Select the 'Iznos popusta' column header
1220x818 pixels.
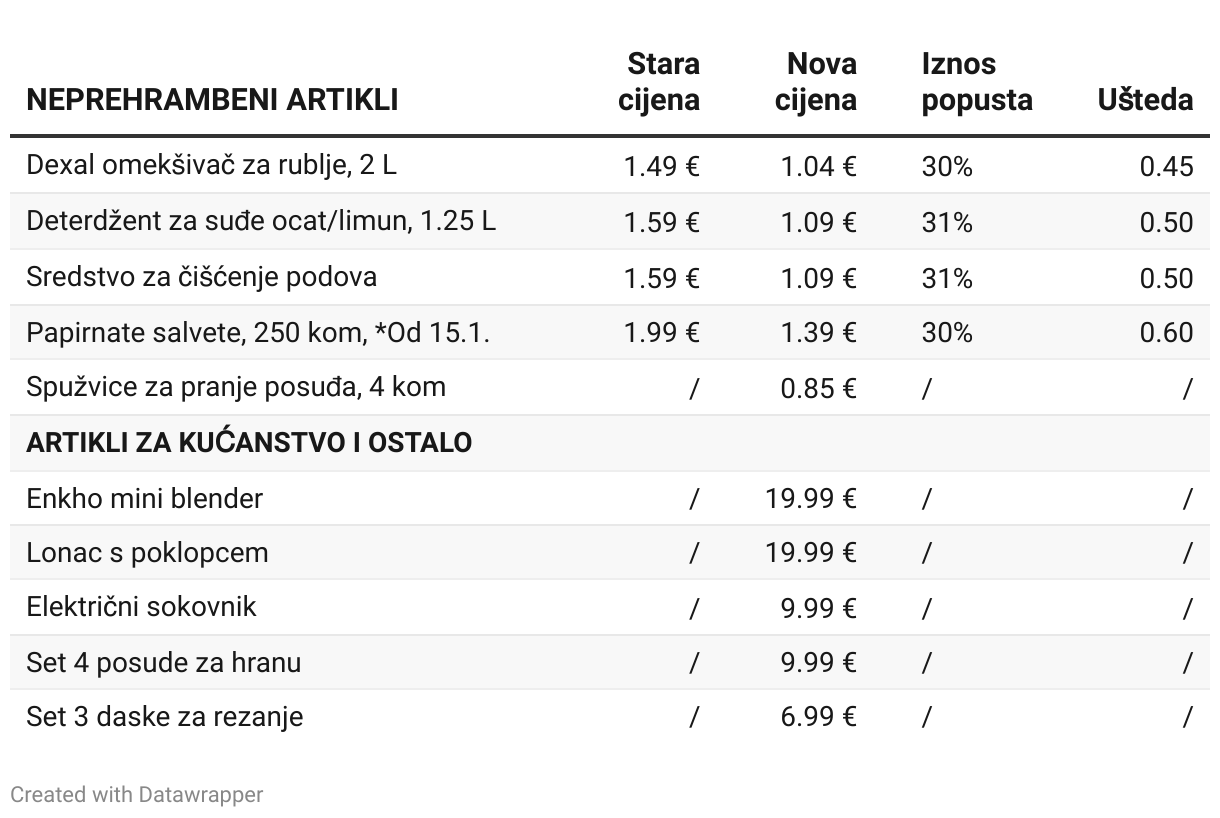click(976, 82)
